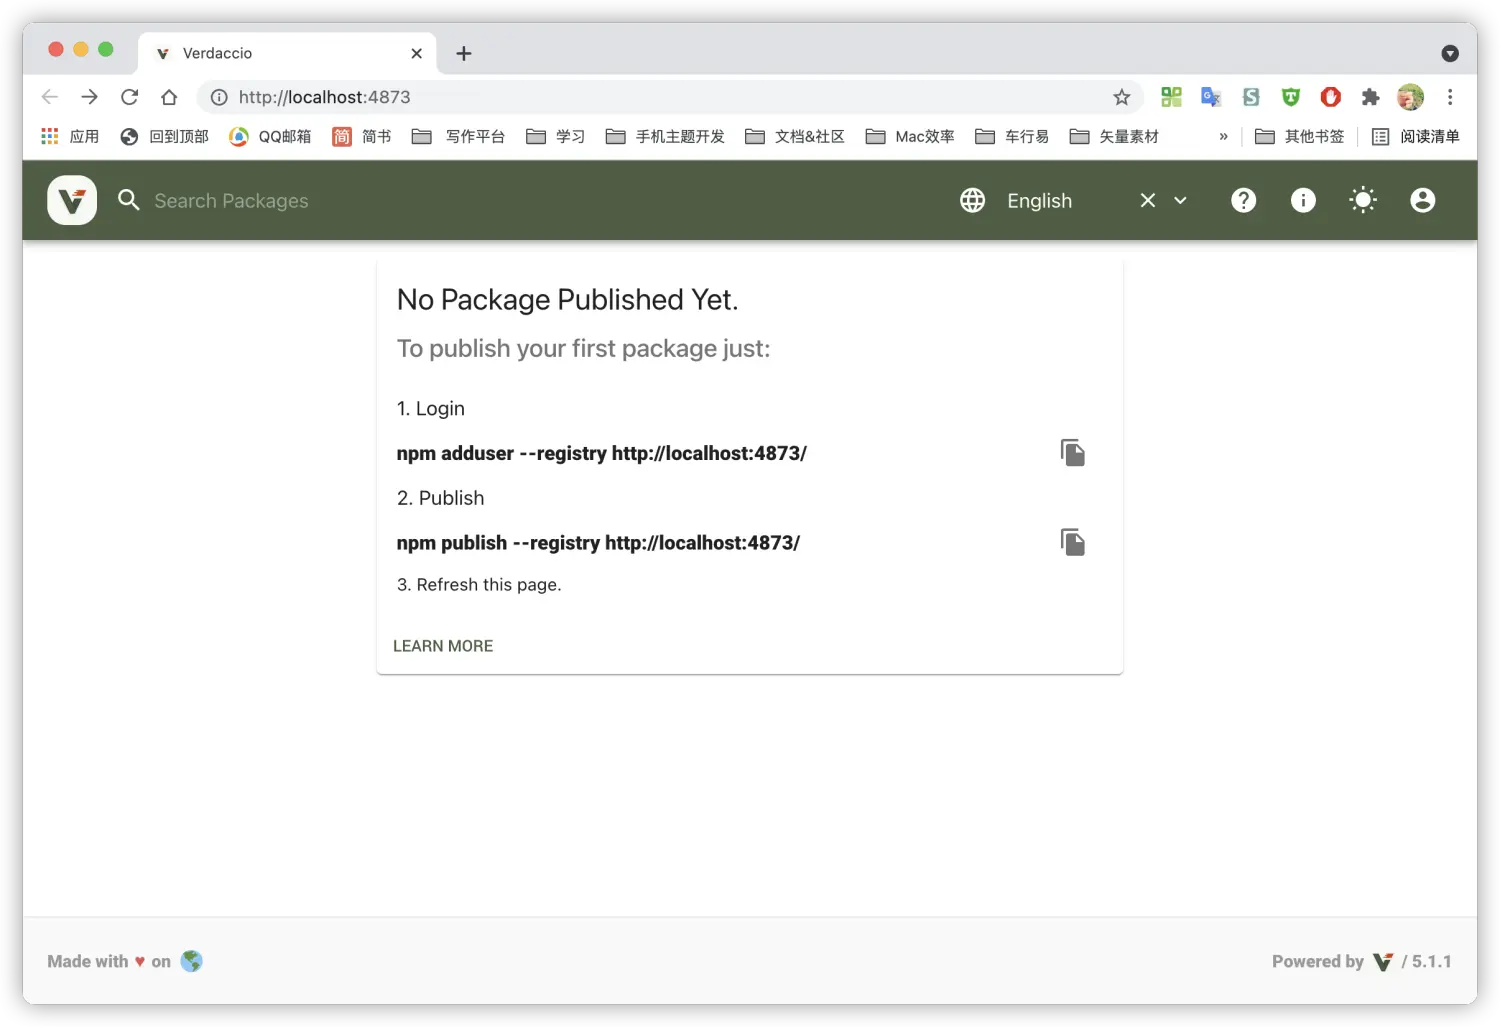
Task: Copy the npm adduser command
Action: pyautogui.click(x=1072, y=453)
